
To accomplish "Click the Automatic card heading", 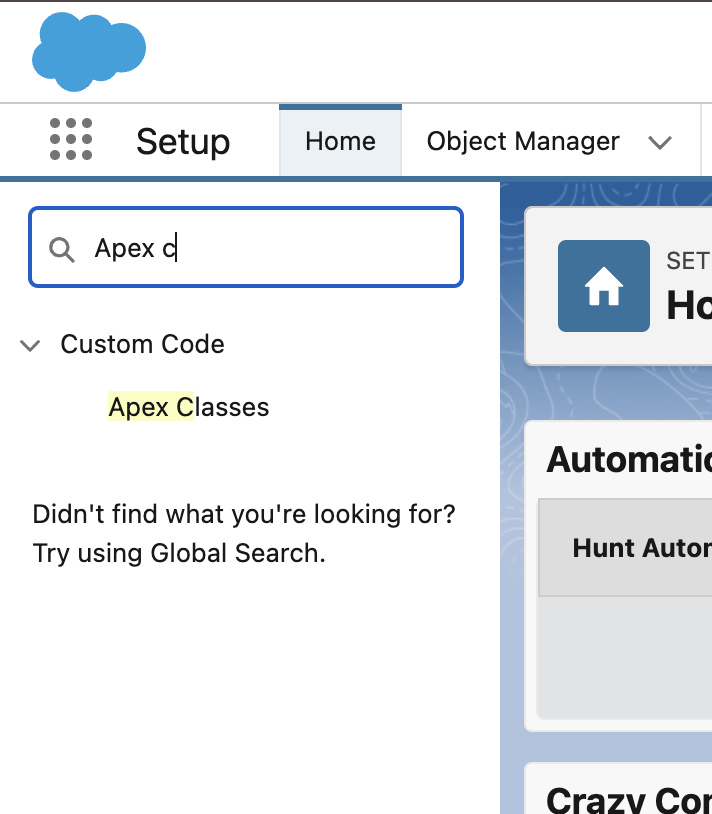I will (x=629, y=460).
